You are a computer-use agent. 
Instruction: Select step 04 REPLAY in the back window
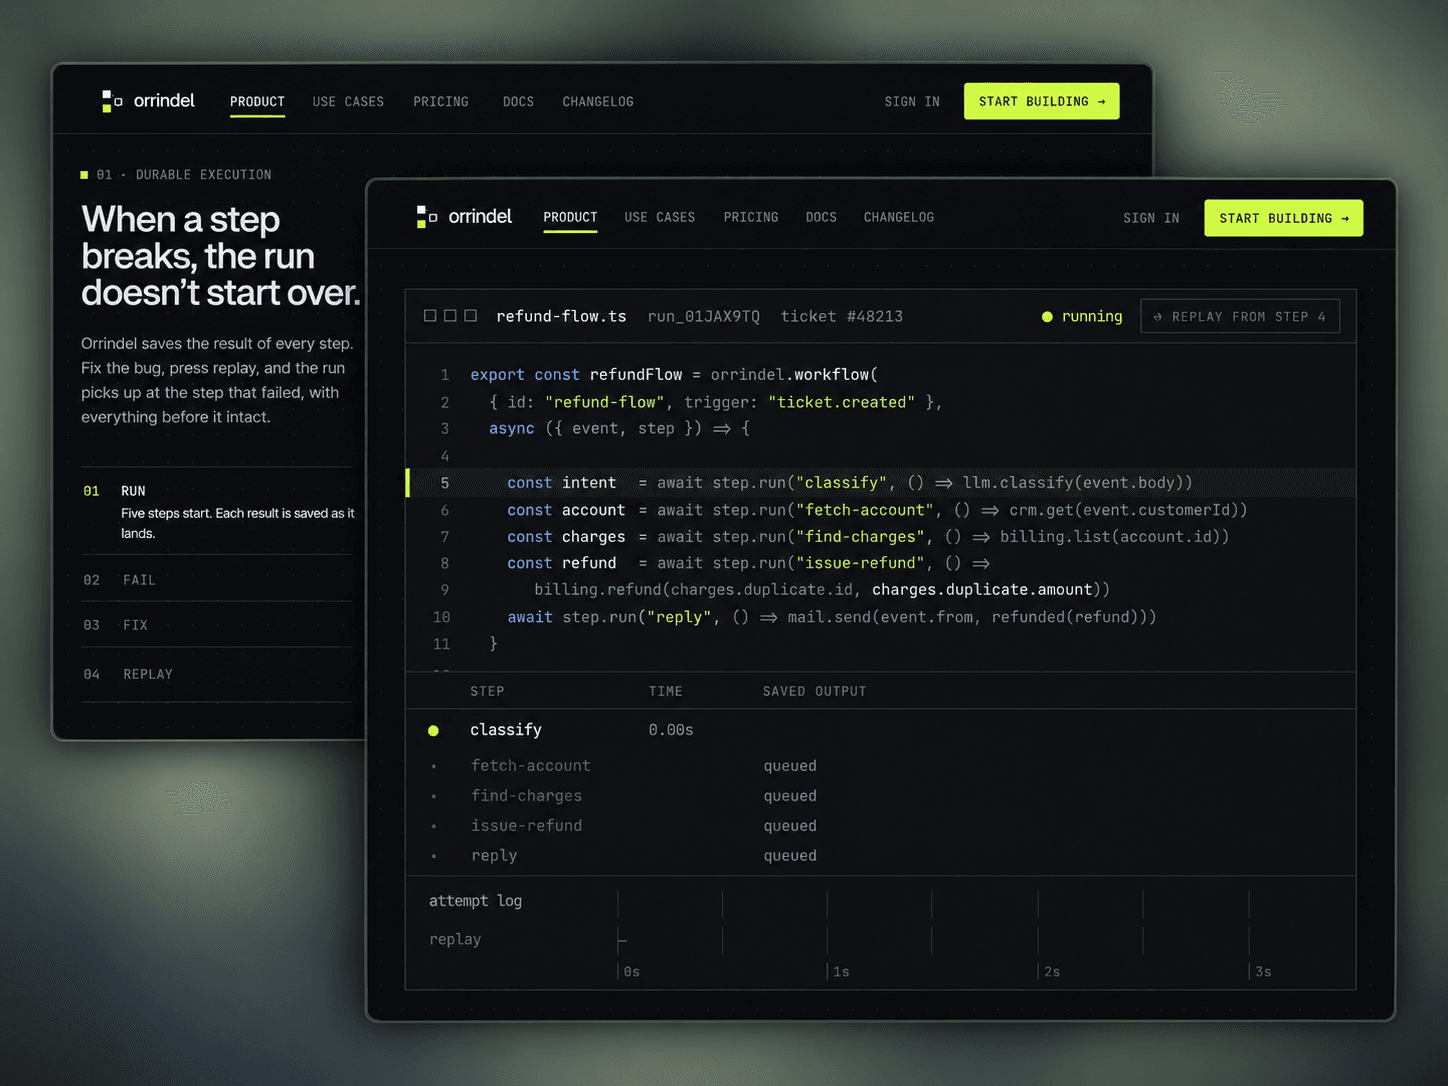point(217,674)
